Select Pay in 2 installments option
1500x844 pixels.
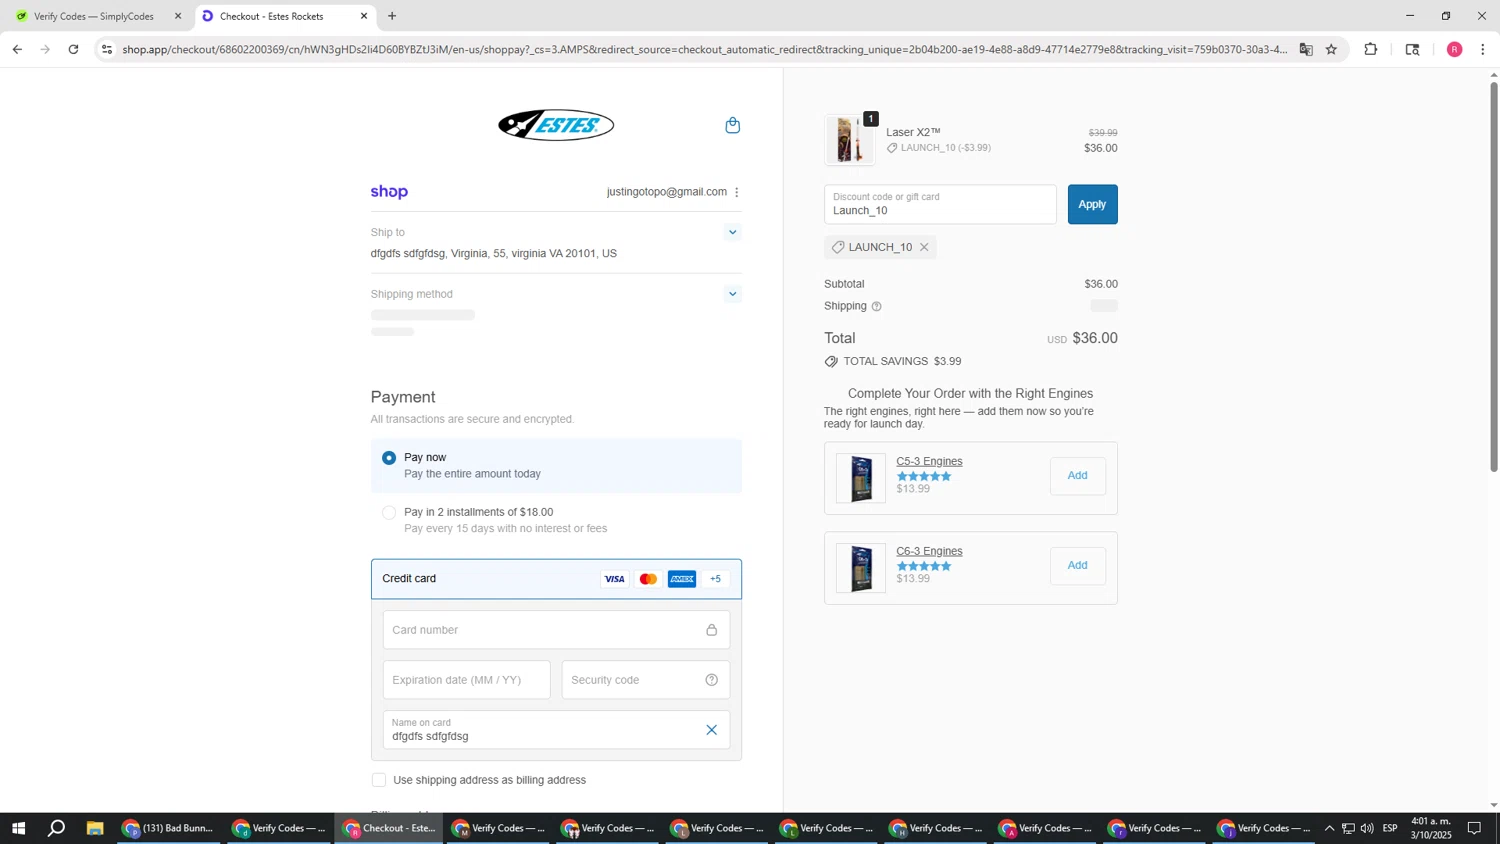coord(389,513)
